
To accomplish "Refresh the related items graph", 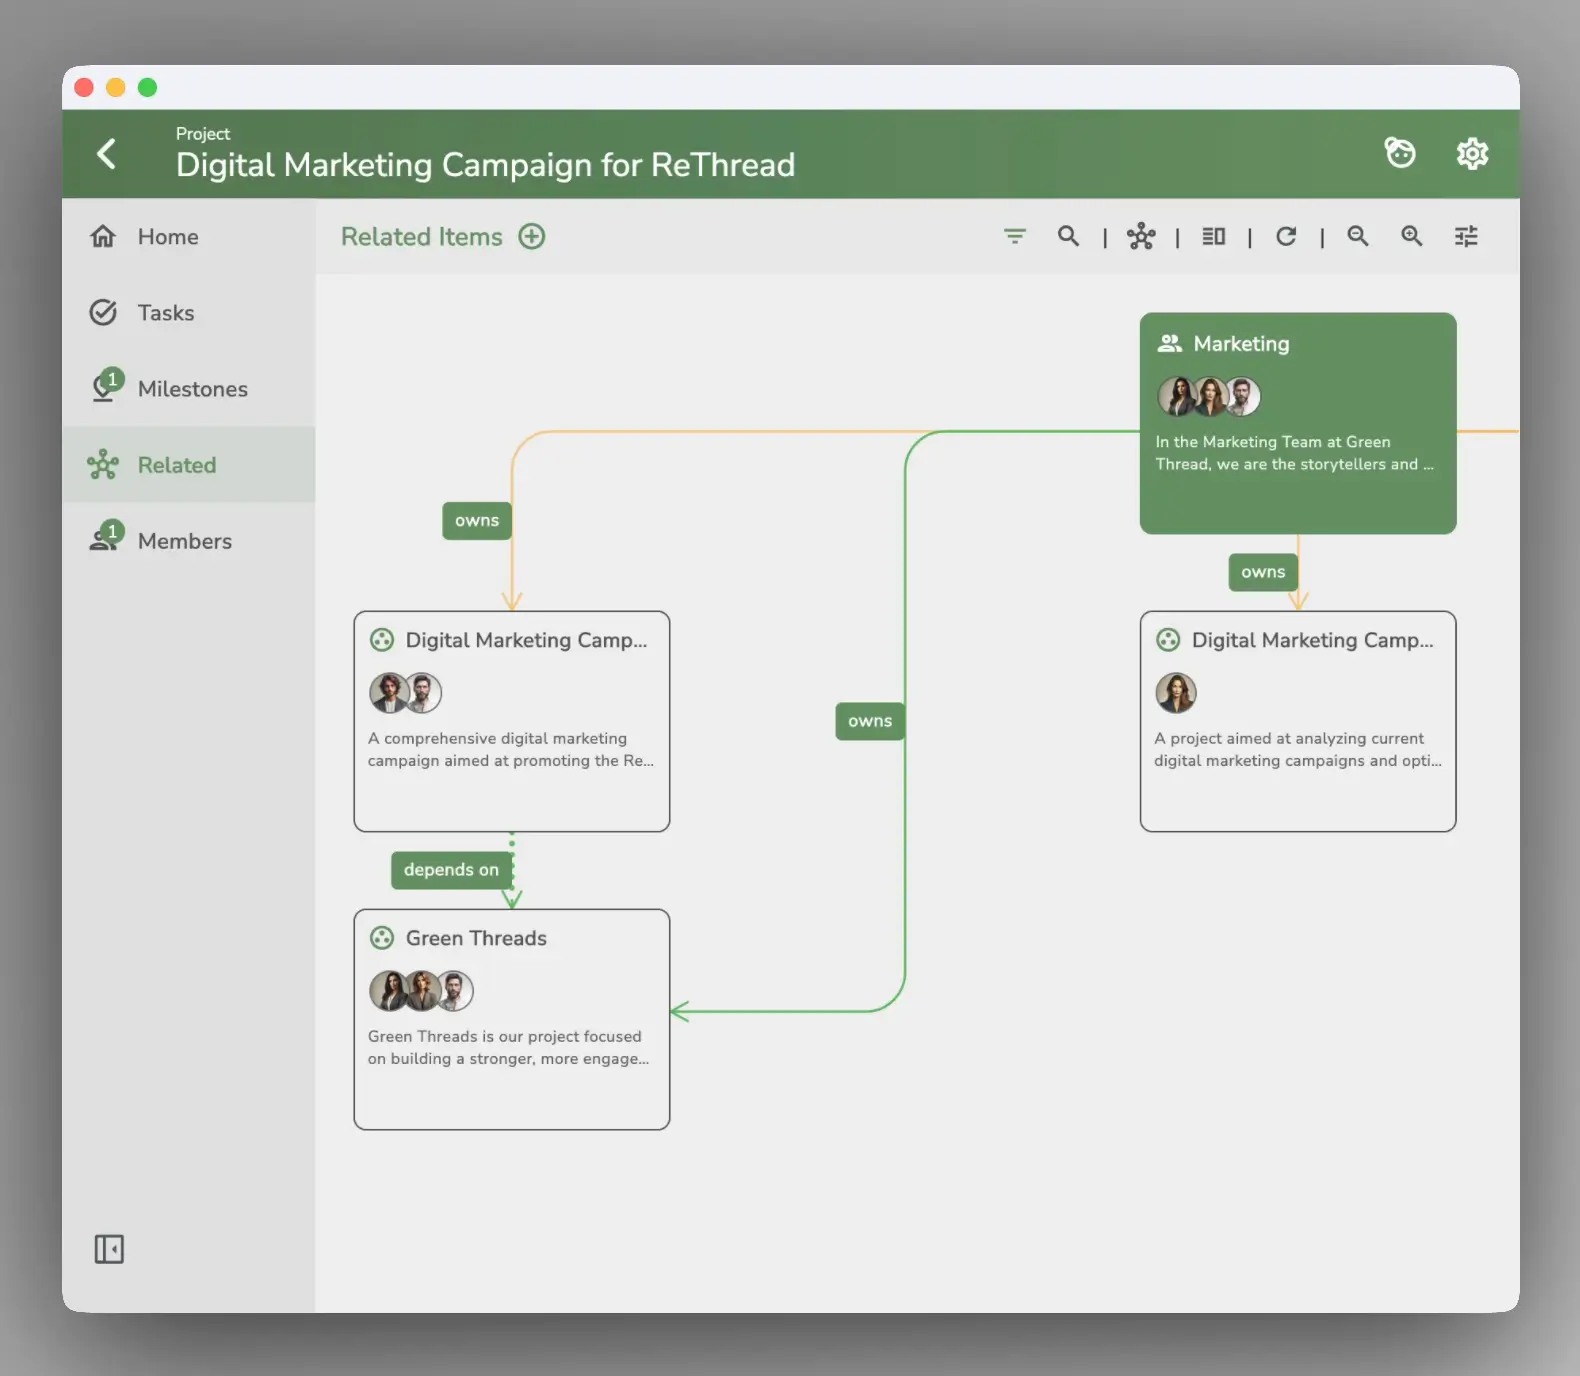I will click(1286, 236).
